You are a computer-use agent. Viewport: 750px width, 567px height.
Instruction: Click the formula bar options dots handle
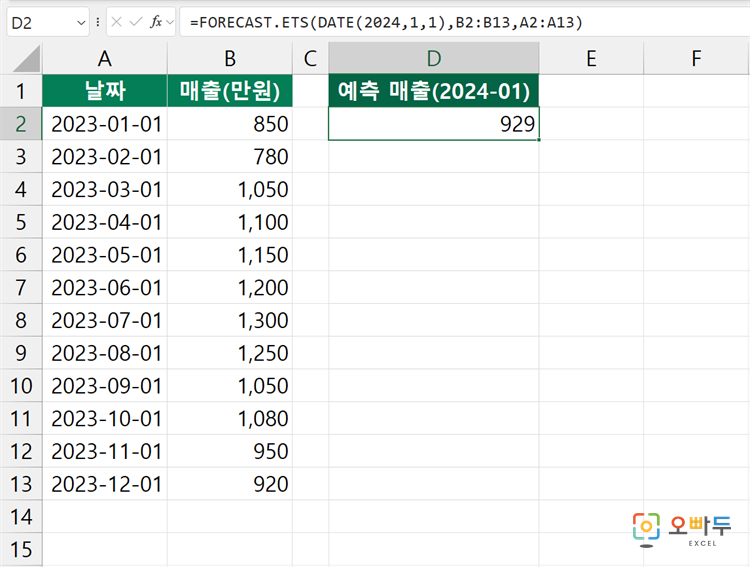point(98,22)
